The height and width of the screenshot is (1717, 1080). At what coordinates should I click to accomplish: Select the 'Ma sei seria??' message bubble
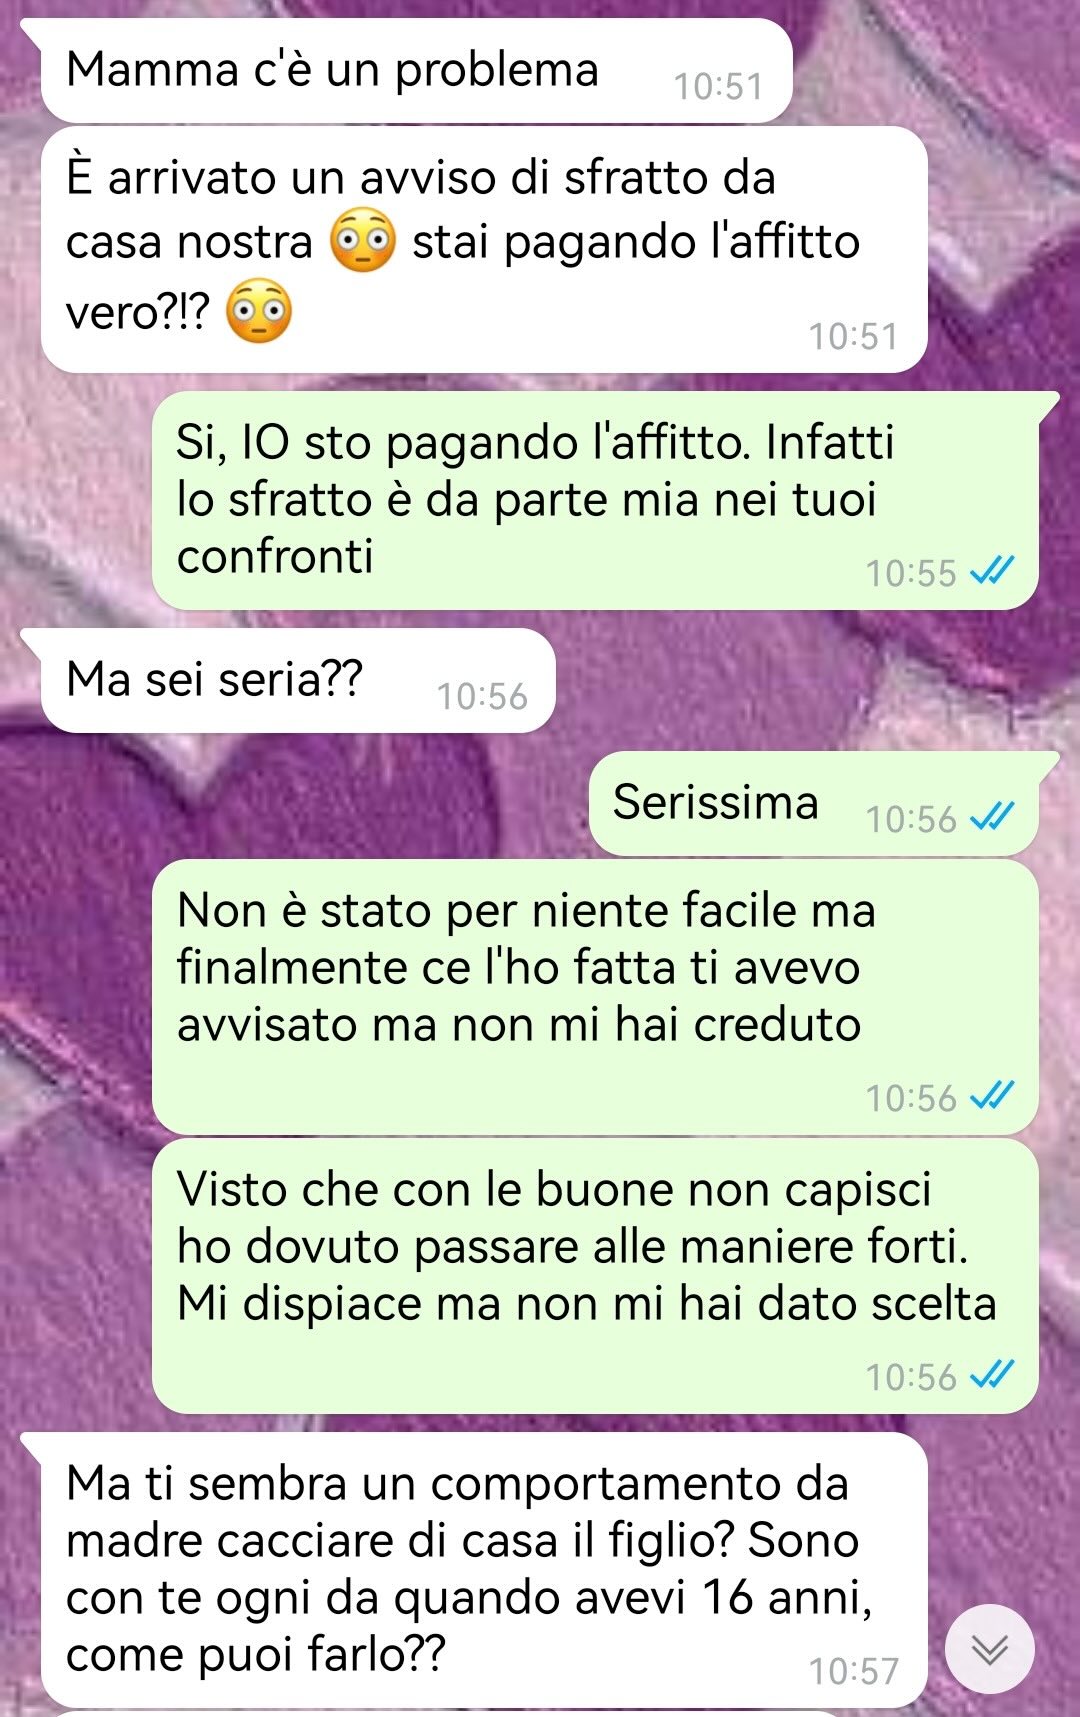298,680
